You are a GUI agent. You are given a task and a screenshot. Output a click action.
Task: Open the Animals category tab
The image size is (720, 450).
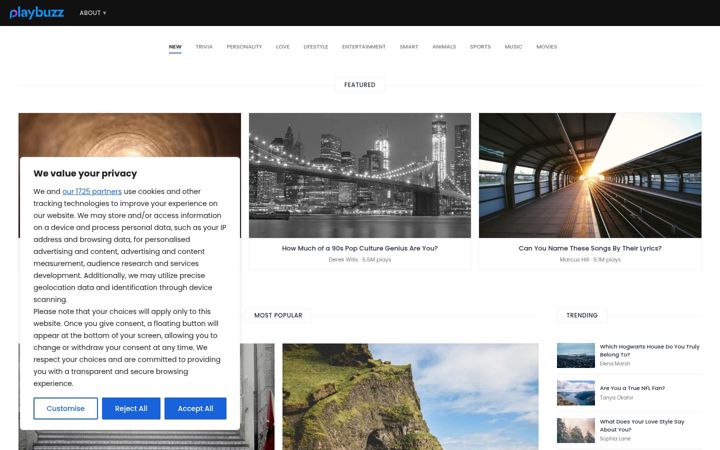444,47
